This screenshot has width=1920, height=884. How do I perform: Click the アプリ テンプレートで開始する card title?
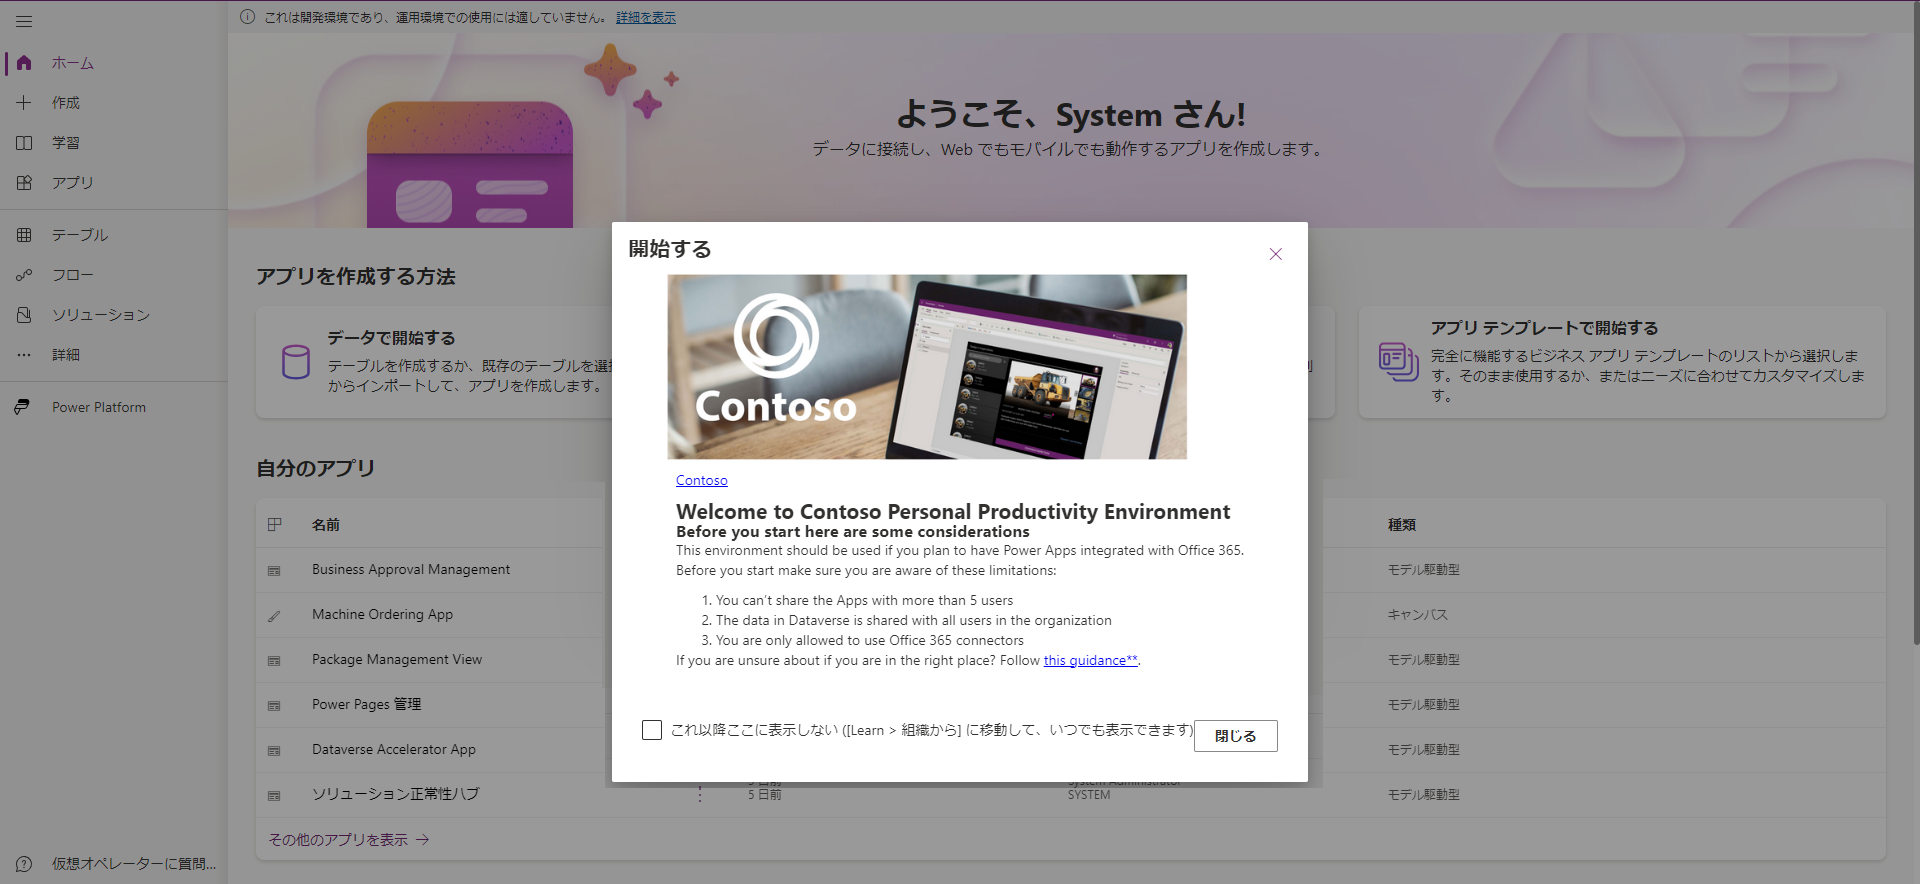point(1544,328)
